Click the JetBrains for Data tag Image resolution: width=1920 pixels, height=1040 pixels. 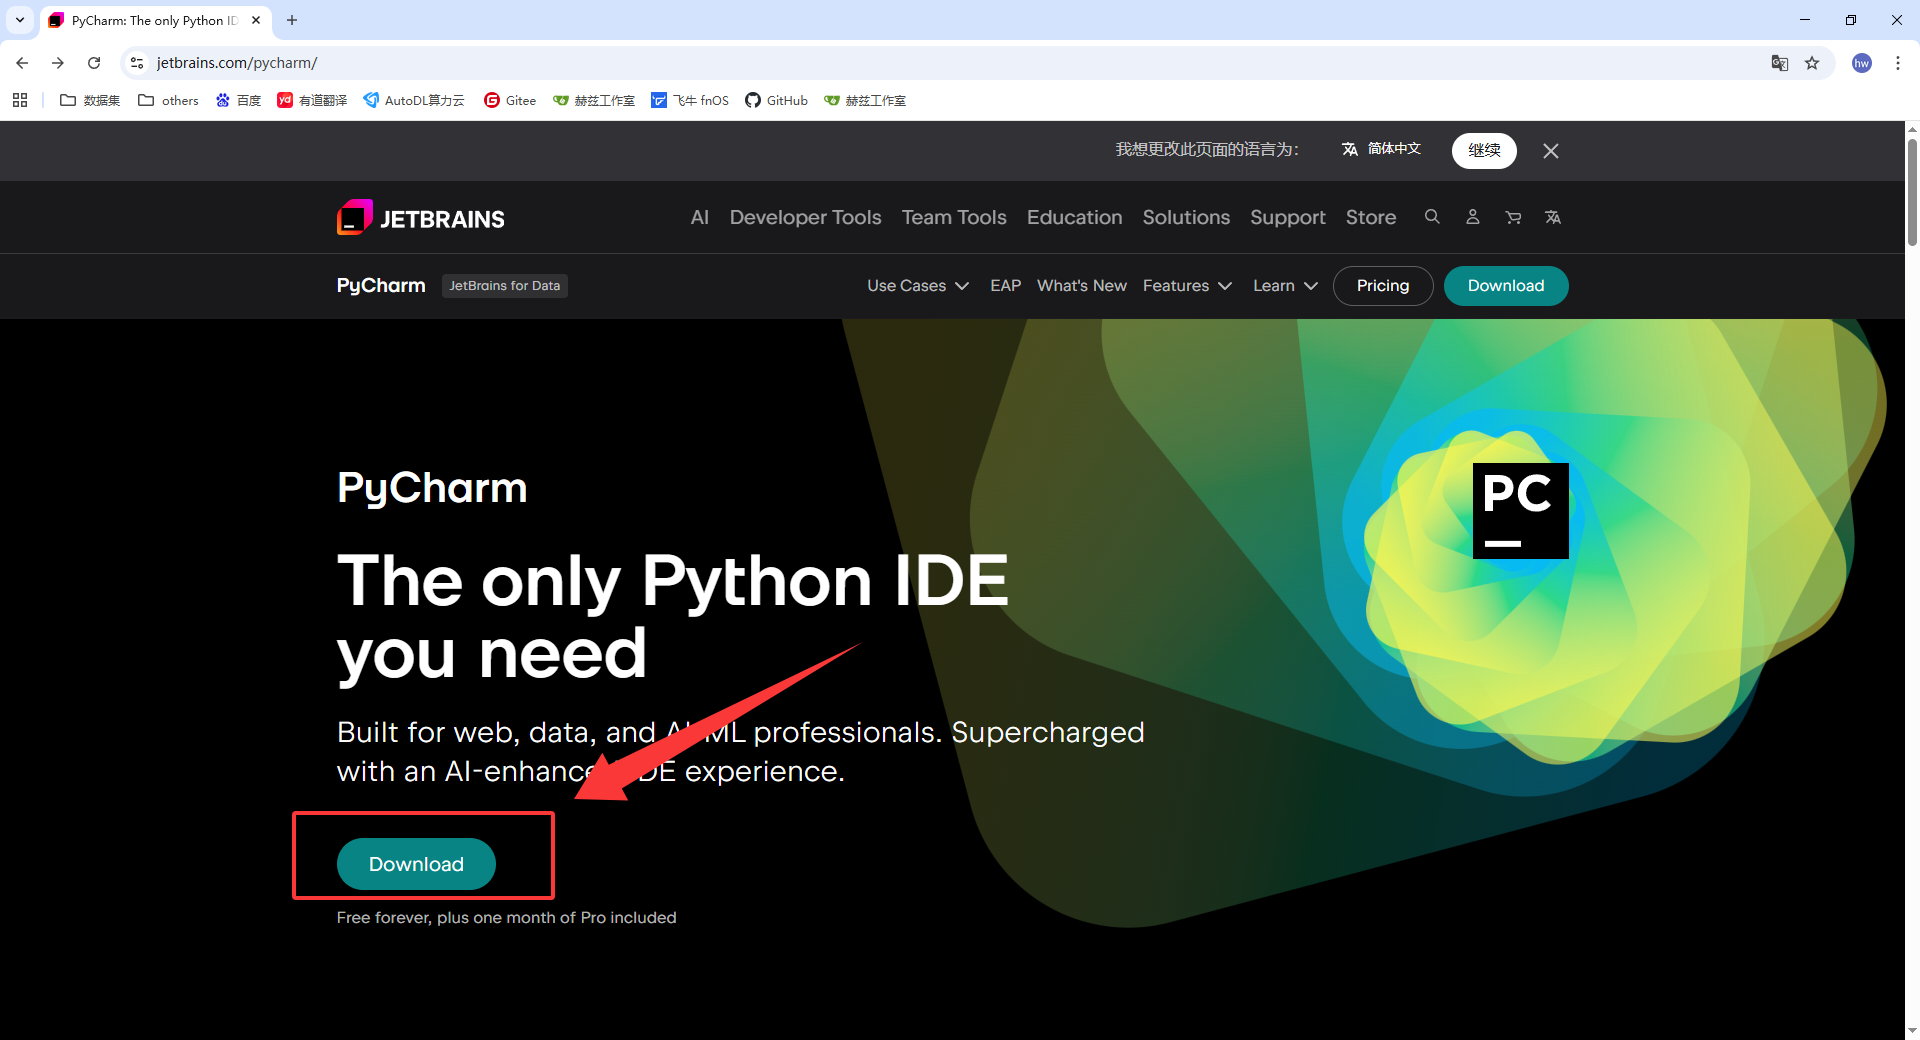click(x=504, y=286)
